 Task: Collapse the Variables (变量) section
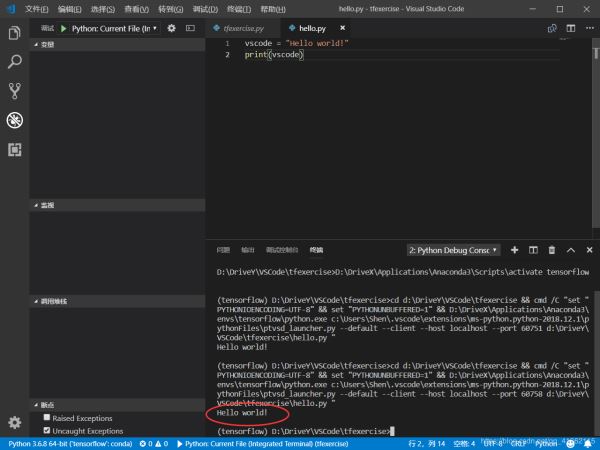pos(117,44)
